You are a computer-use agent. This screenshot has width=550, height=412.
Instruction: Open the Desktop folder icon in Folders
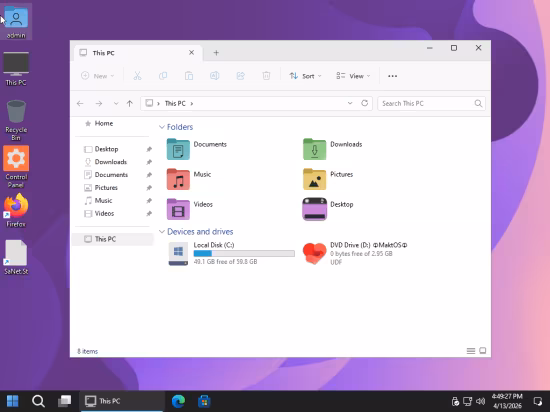click(x=315, y=209)
